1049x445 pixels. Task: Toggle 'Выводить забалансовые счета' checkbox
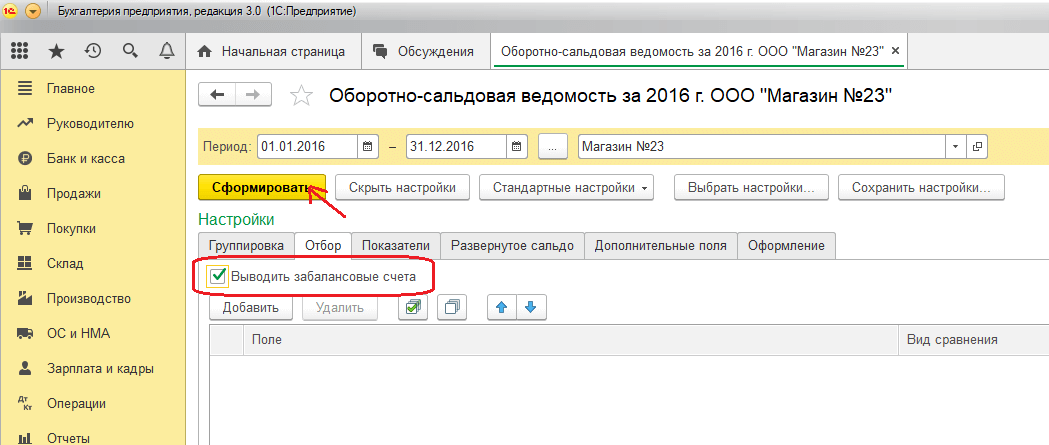(218, 276)
